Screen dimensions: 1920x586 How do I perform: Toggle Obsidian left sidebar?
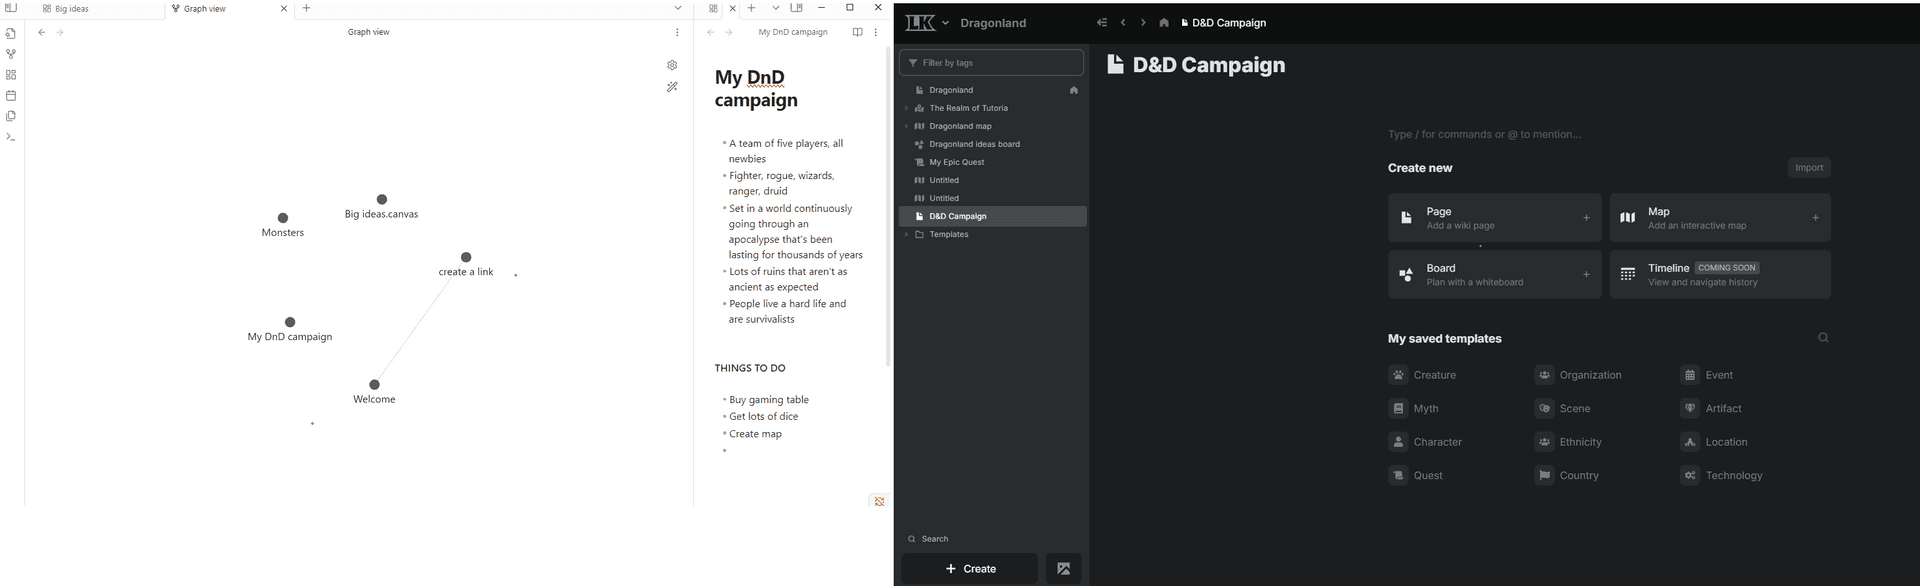click(11, 8)
